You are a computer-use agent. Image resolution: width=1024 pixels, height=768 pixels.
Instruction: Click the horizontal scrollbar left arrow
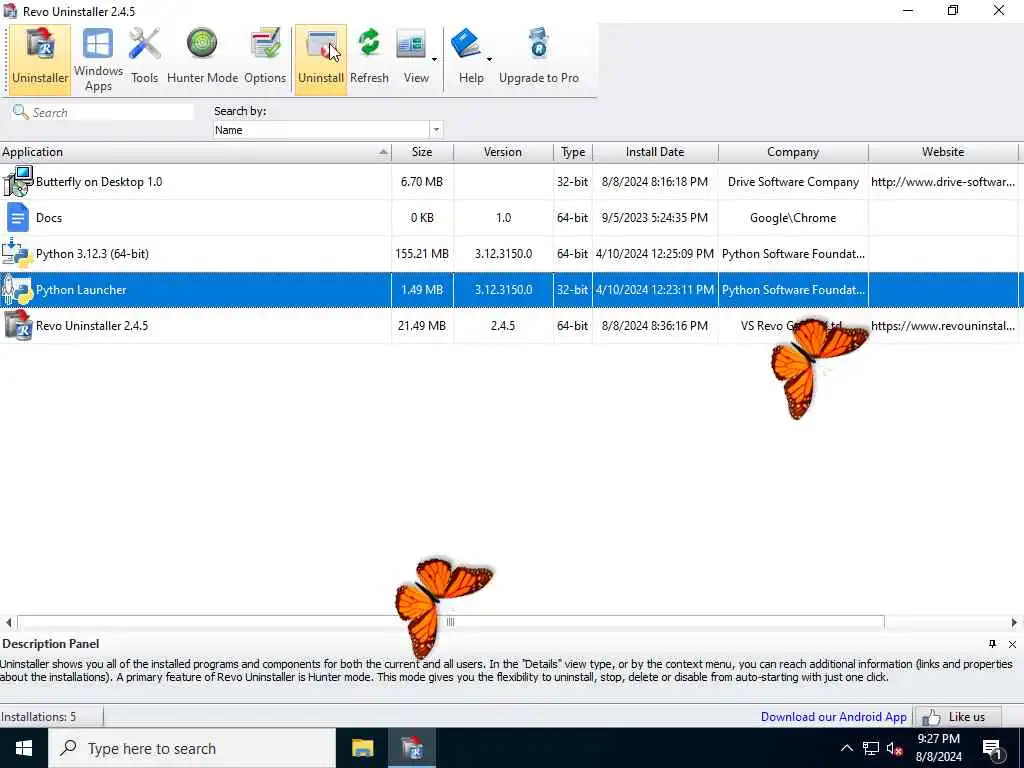[x=8, y=622]
